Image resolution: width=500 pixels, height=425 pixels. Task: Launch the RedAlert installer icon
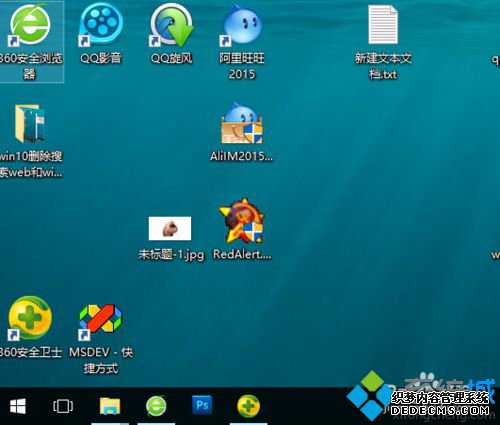coord(242,221)
